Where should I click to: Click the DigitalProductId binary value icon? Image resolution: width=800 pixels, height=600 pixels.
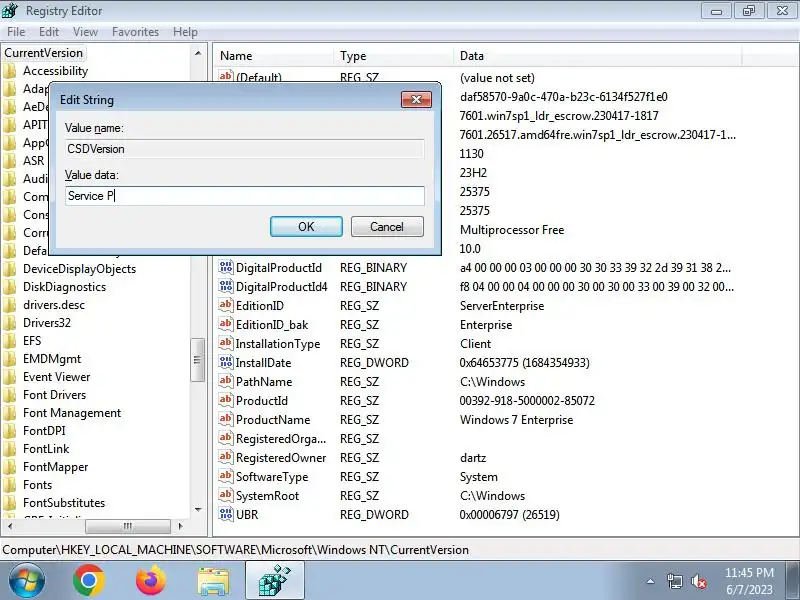(226, 267)
